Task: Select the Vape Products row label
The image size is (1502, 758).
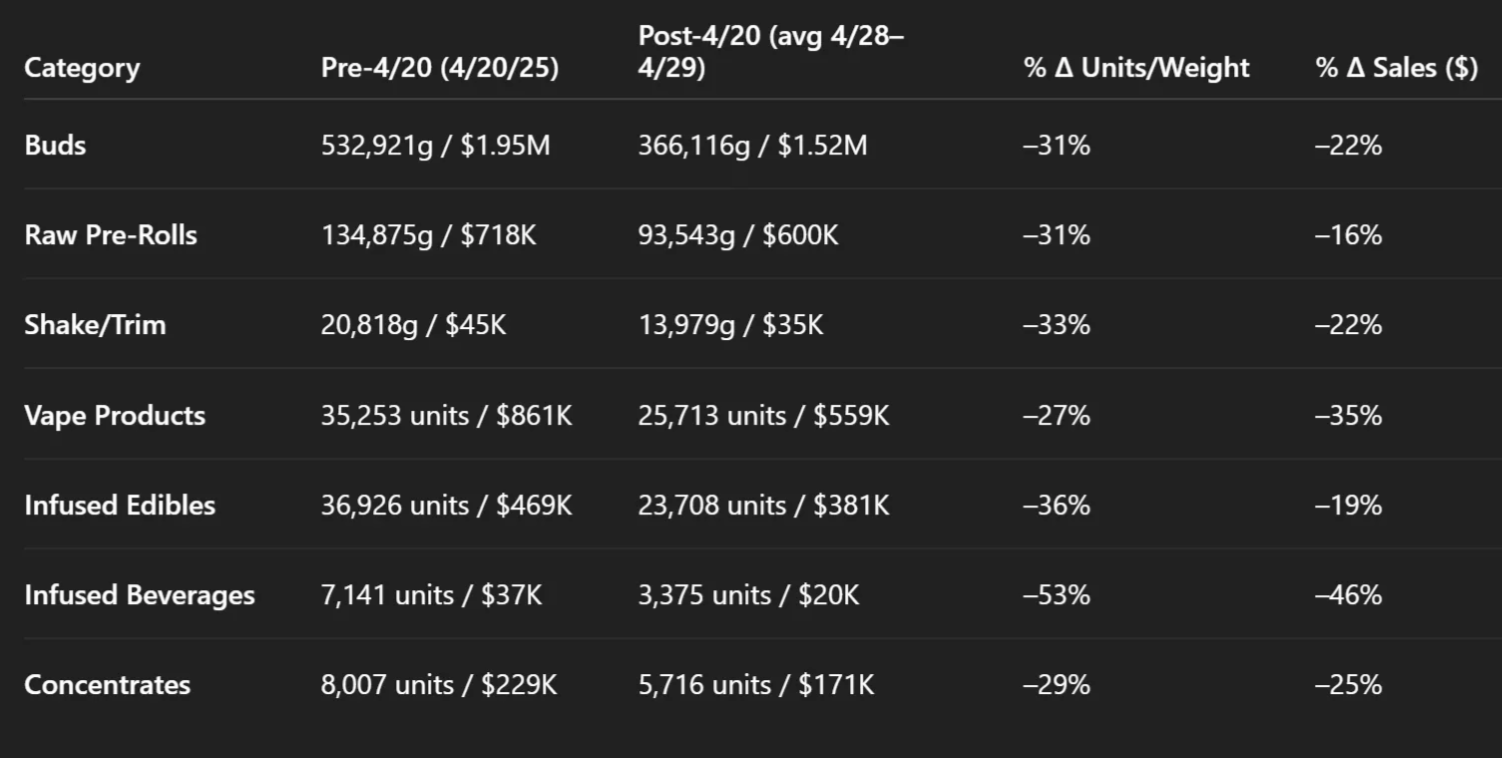Action: tap(115, 416)
